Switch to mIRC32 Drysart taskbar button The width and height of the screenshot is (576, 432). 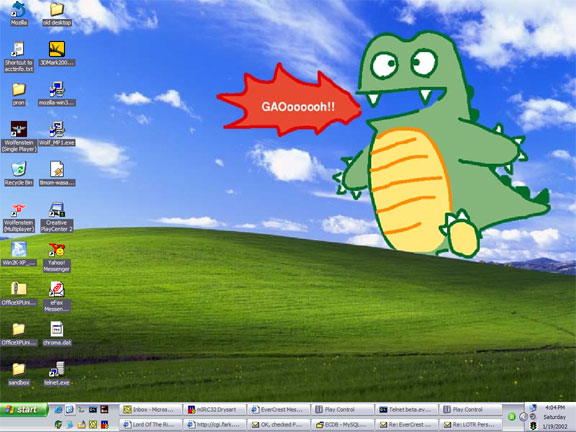tap(215, 409)
